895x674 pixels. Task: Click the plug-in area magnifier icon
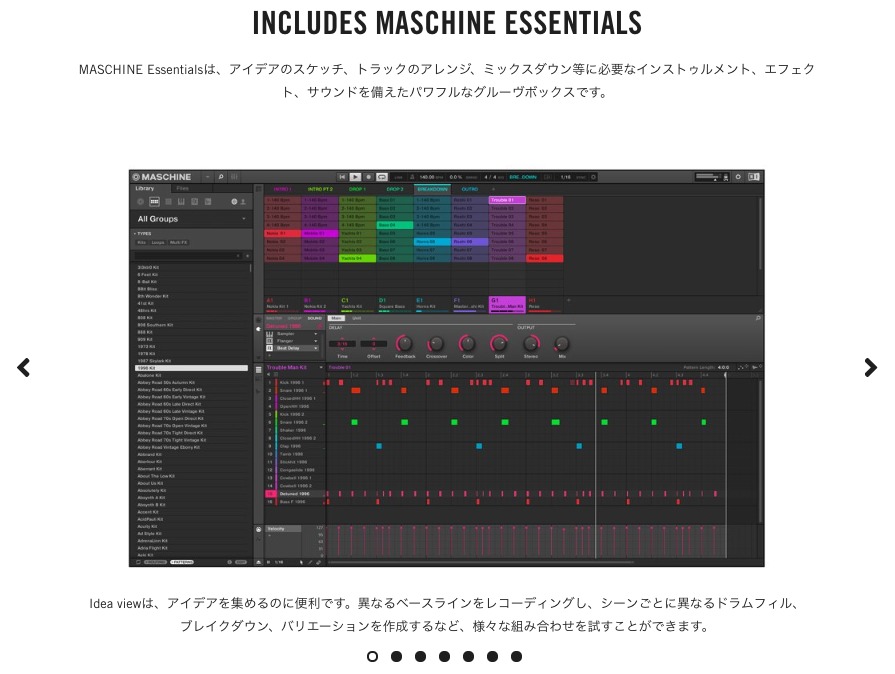pyautogui.click(x=758, y=318)
